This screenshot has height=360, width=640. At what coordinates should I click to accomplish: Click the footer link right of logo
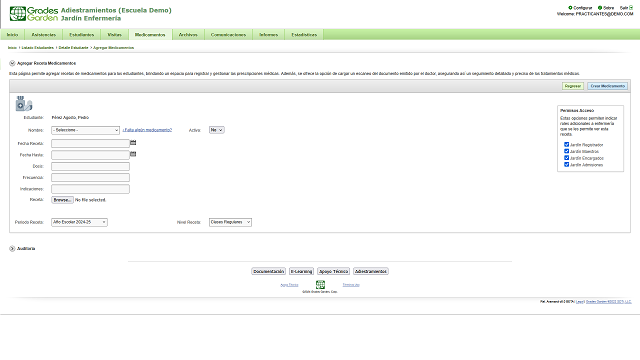[351, 285]
